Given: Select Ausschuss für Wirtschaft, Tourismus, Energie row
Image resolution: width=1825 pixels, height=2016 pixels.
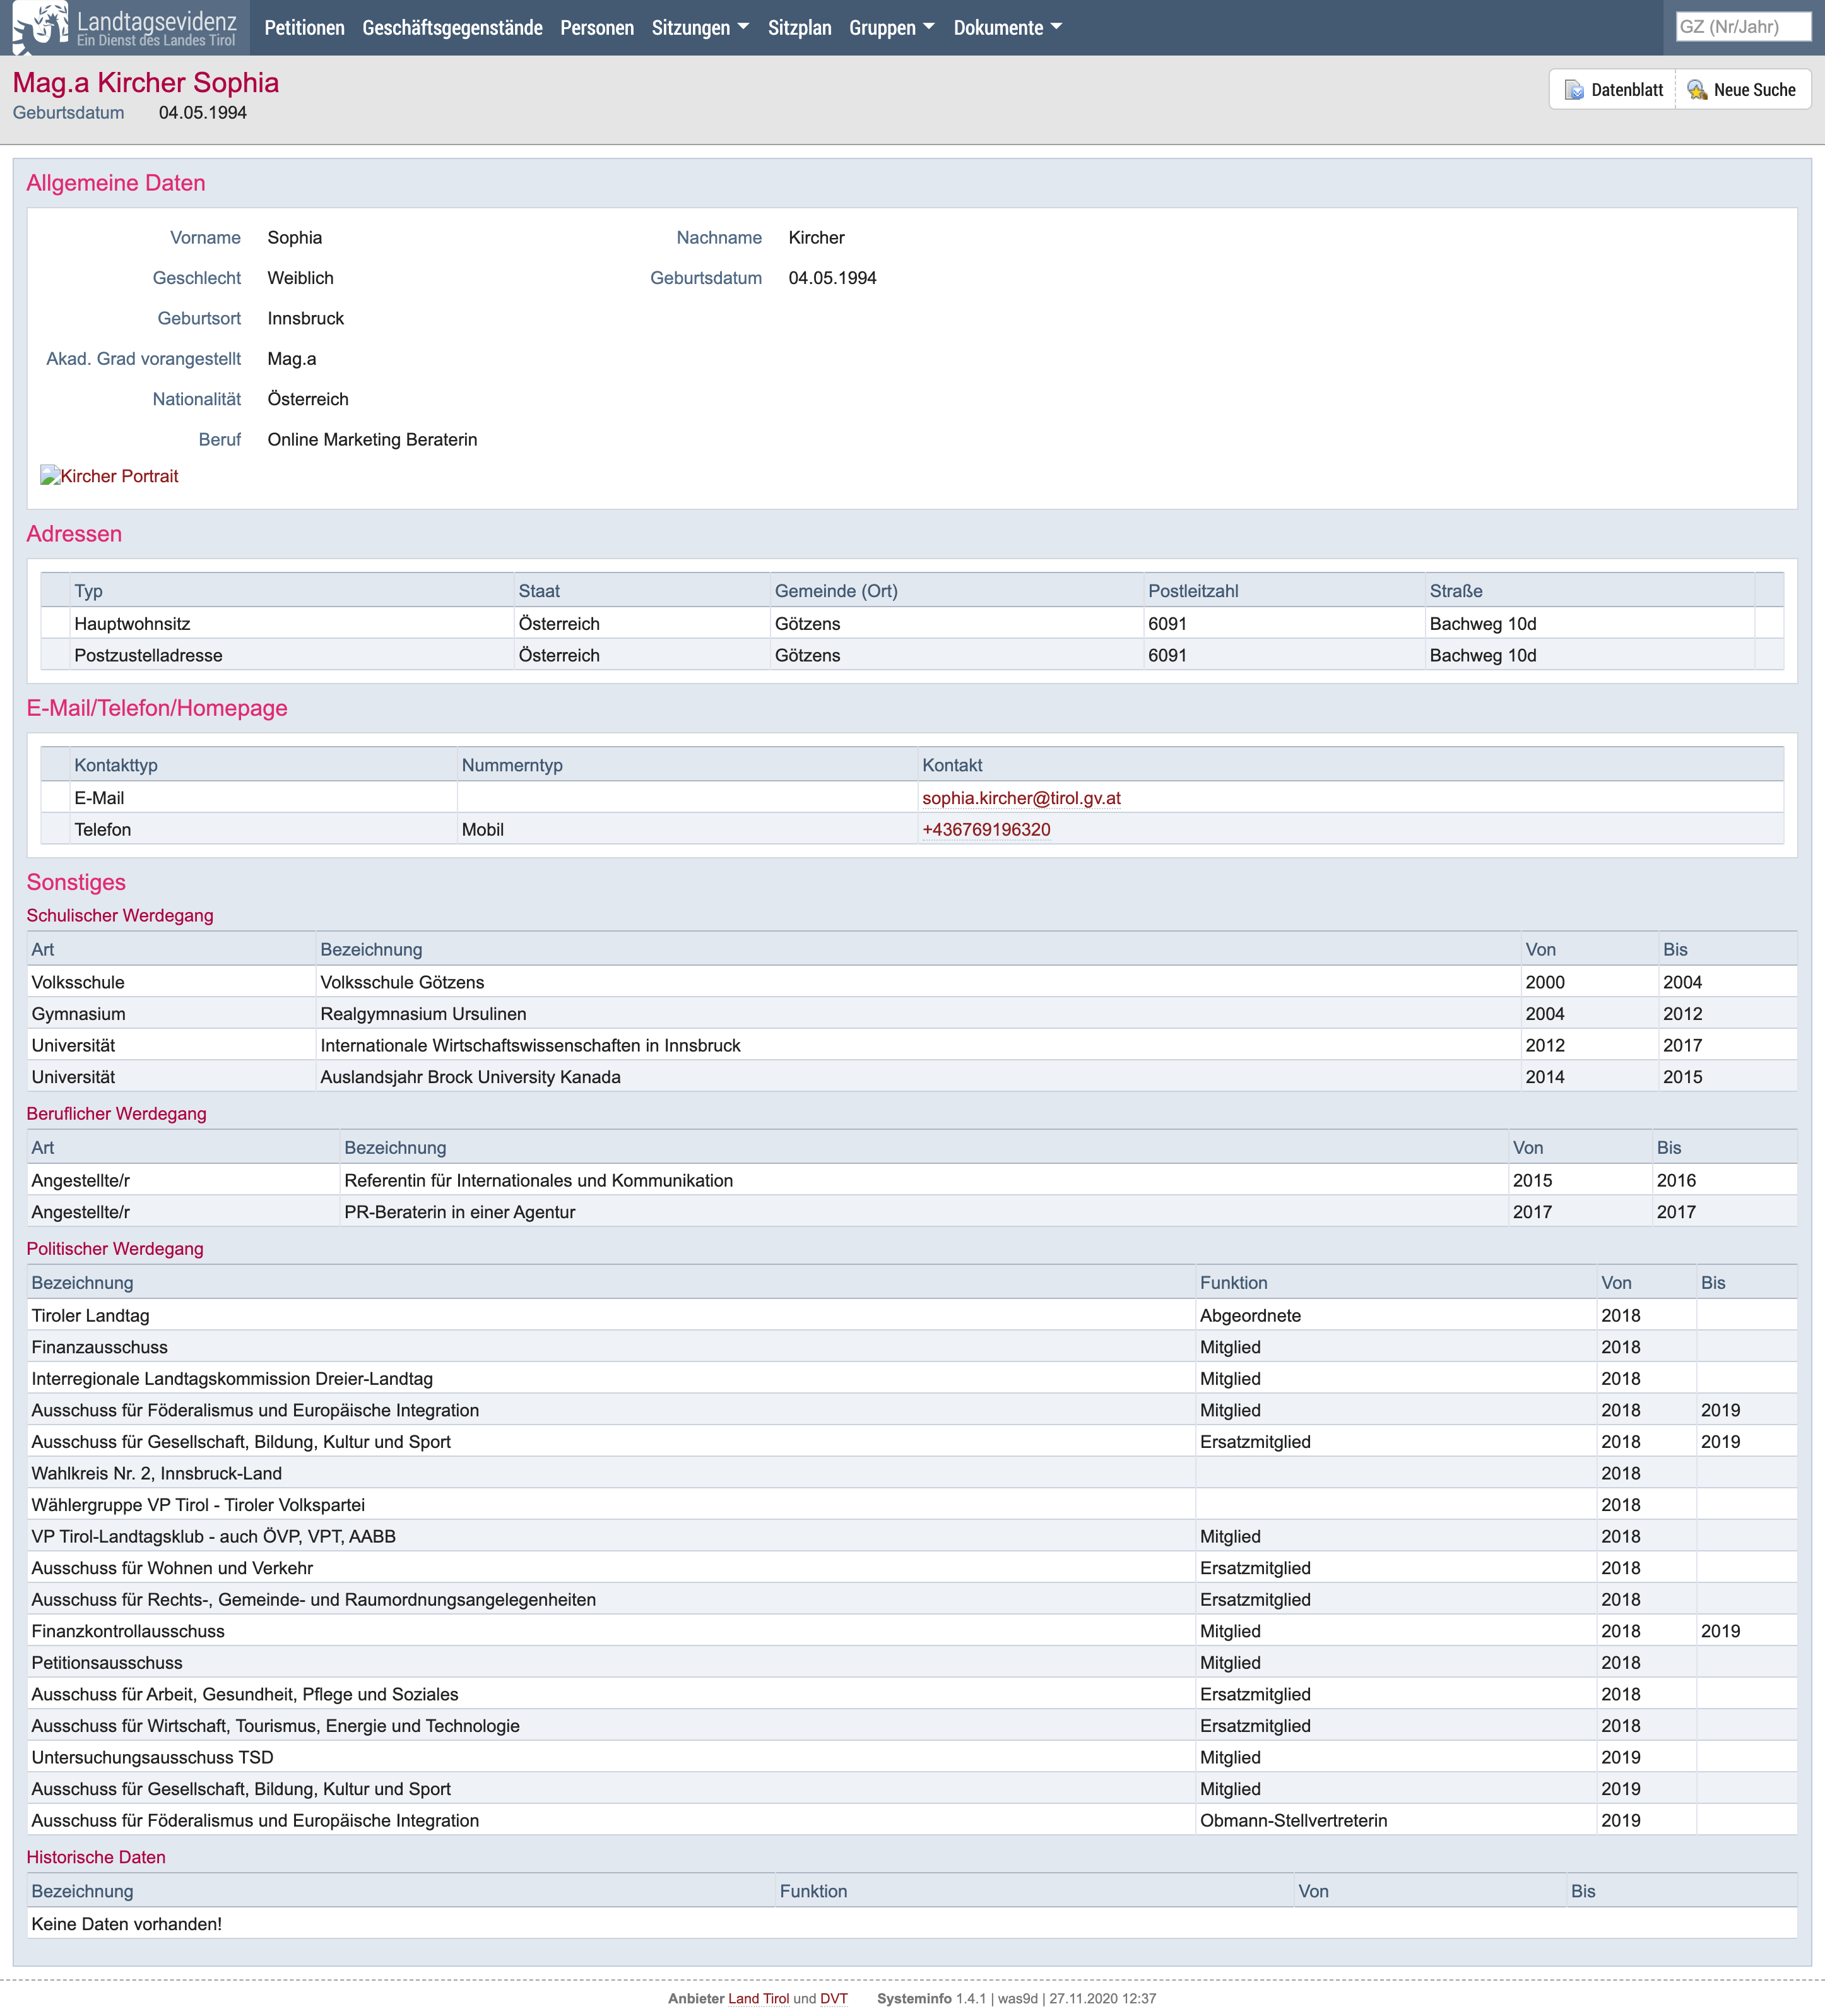Looking at the screenshot, I should [x=912, y=1726].
